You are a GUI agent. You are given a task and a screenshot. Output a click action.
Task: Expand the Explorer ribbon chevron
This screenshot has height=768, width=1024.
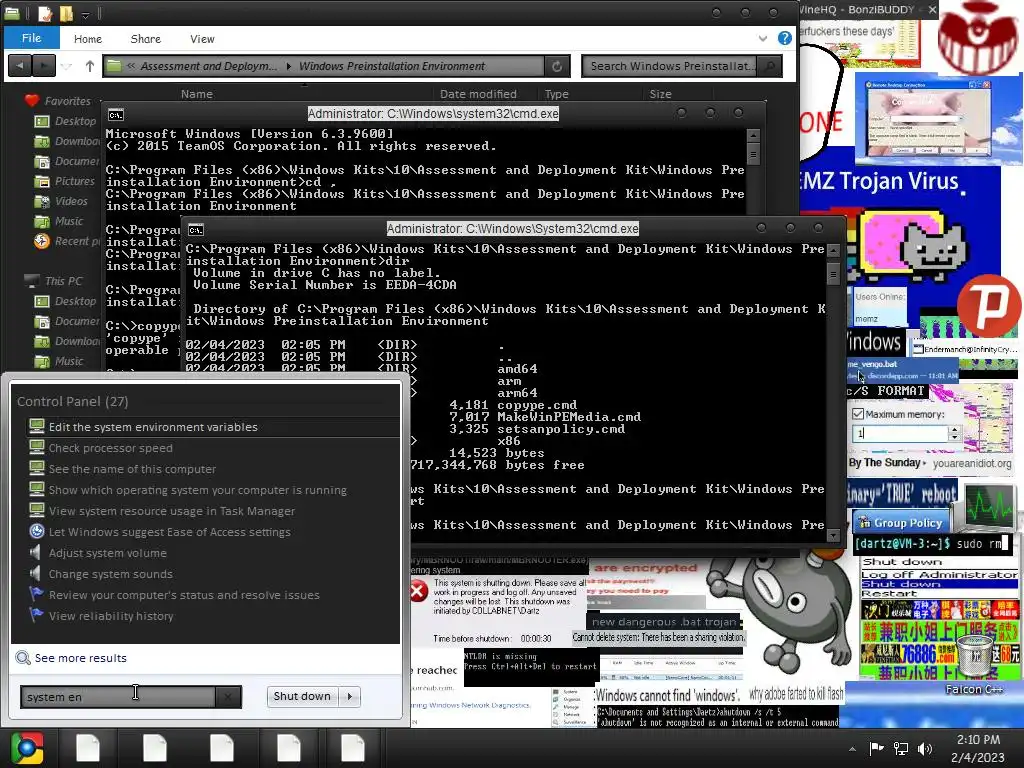point(762,39)
